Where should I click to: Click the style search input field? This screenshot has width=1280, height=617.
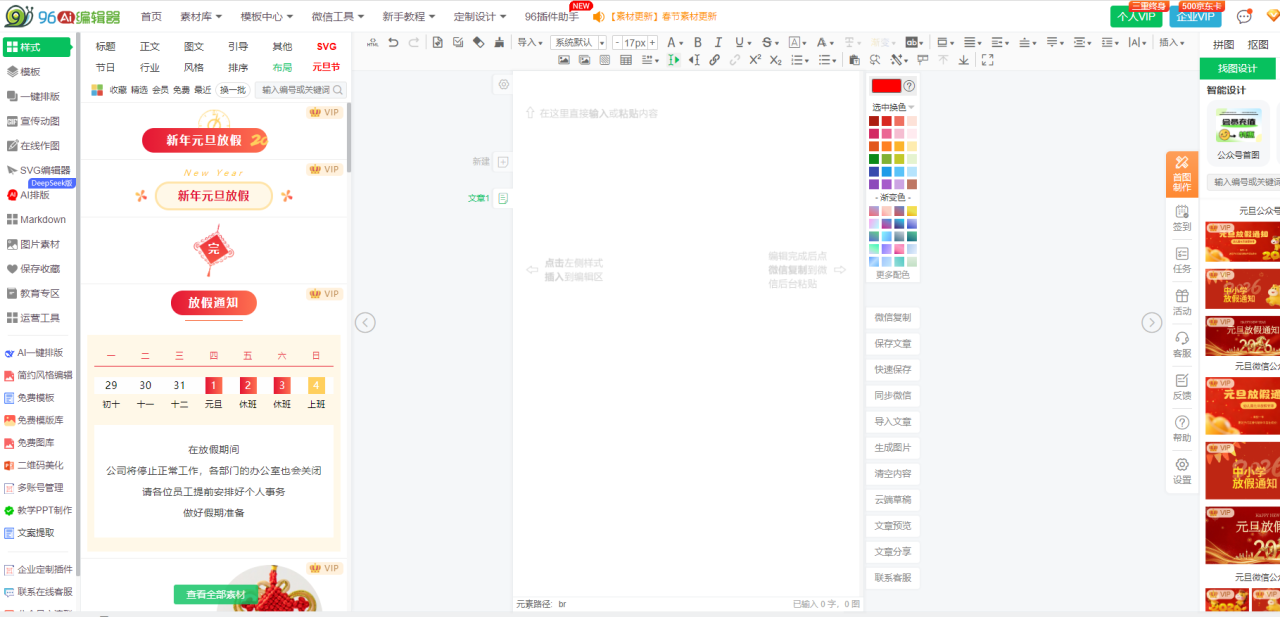coord(296,90)
